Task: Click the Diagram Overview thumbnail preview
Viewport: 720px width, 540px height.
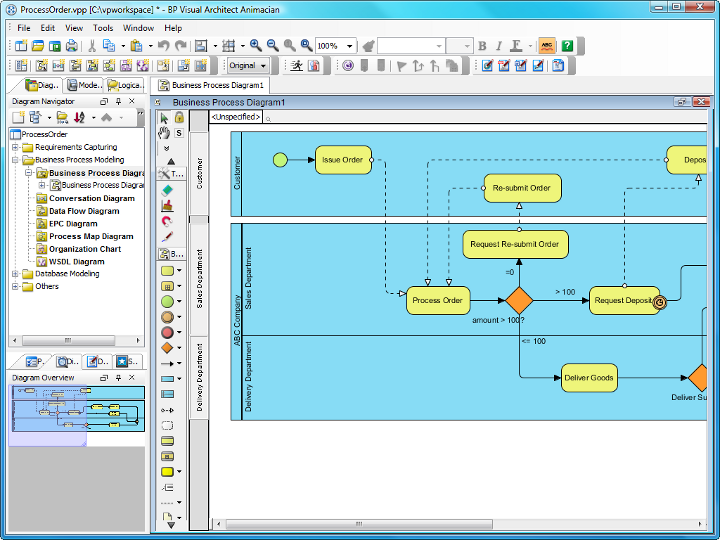Action: [78, 409]
